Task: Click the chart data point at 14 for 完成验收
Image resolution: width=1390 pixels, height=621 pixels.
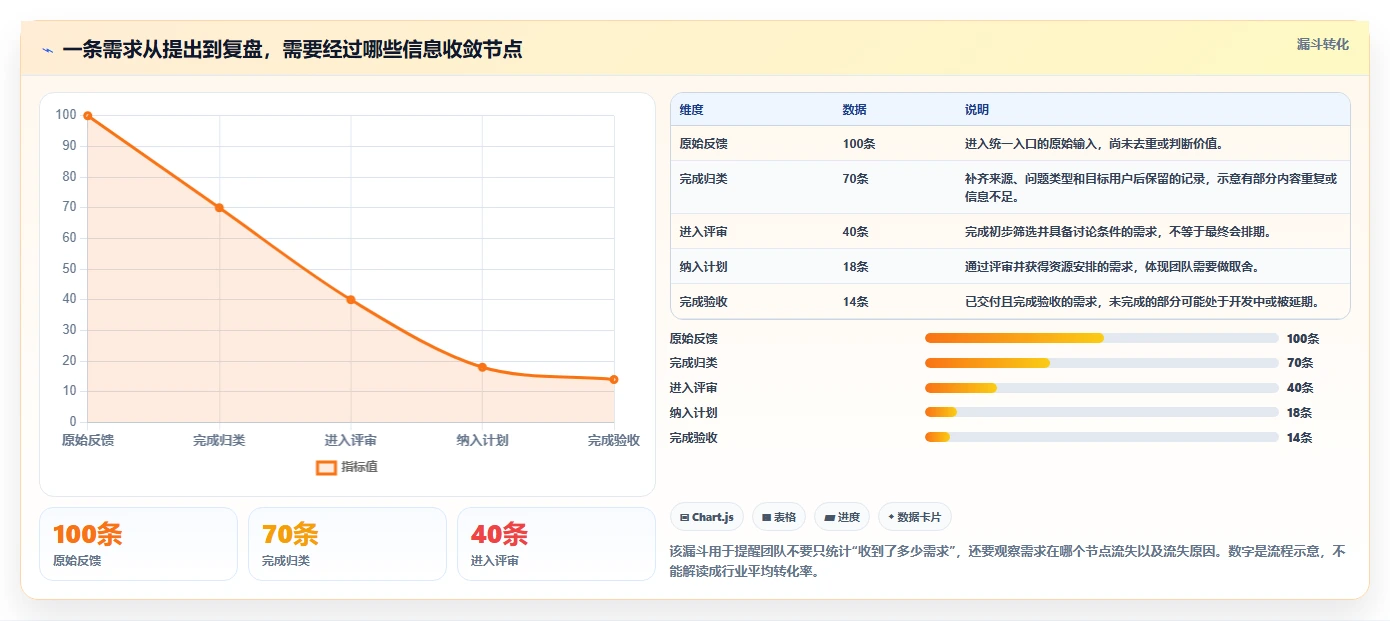Action: 614,379
